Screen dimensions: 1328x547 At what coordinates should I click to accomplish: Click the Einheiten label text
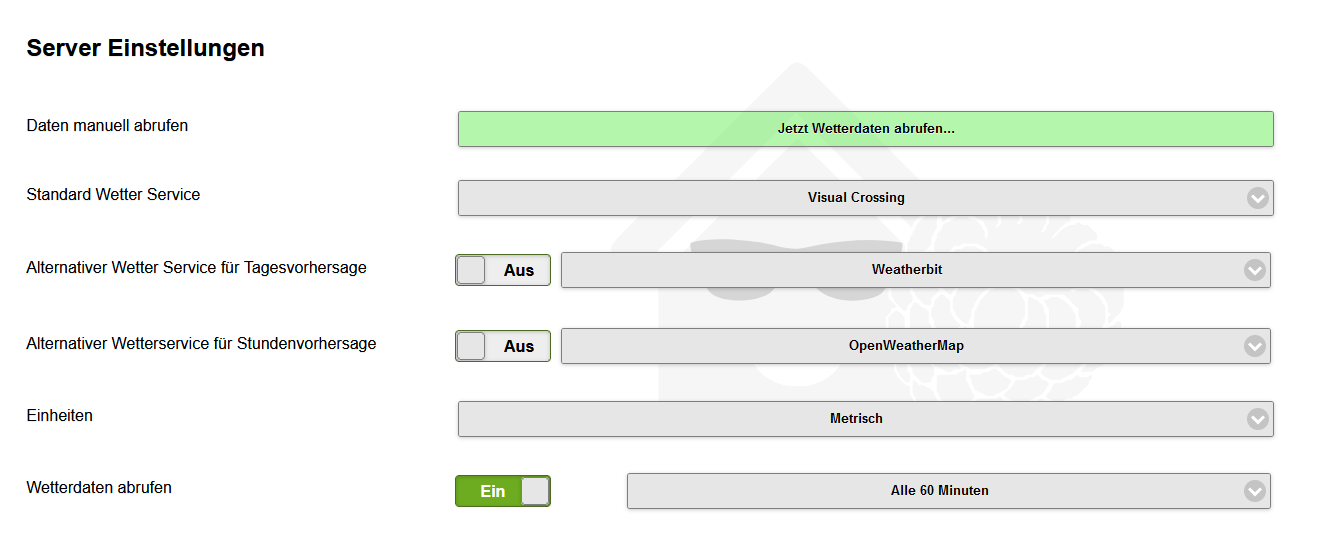click(x=59, y=416)
